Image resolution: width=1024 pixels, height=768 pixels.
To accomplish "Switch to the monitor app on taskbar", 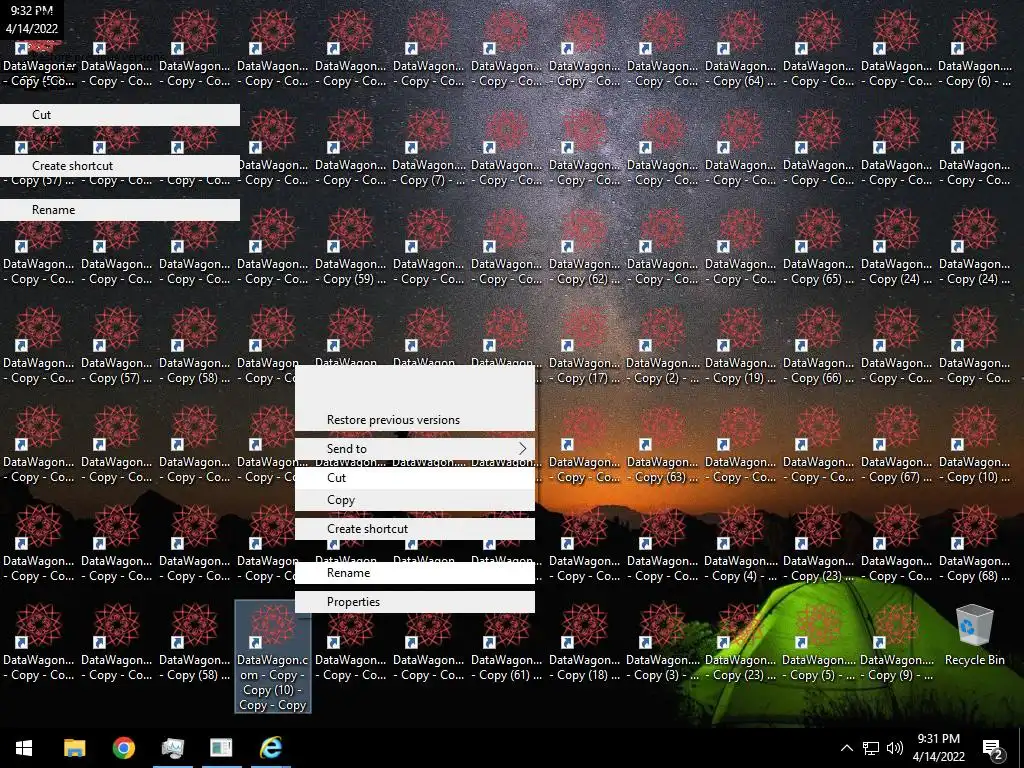I will [x=173, y=748].
